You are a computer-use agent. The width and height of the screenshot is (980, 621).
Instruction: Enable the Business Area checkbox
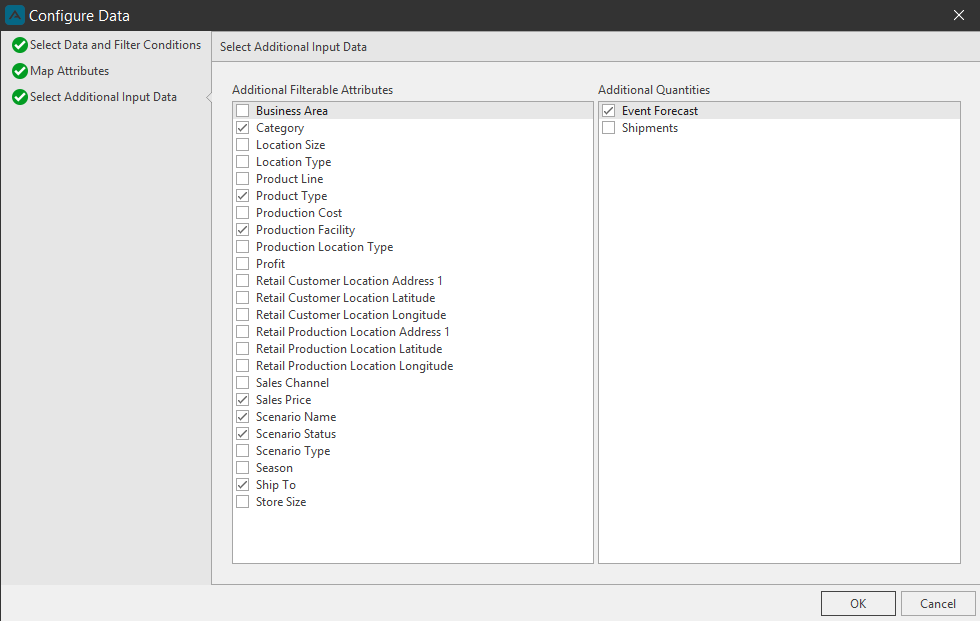[242, 111]
